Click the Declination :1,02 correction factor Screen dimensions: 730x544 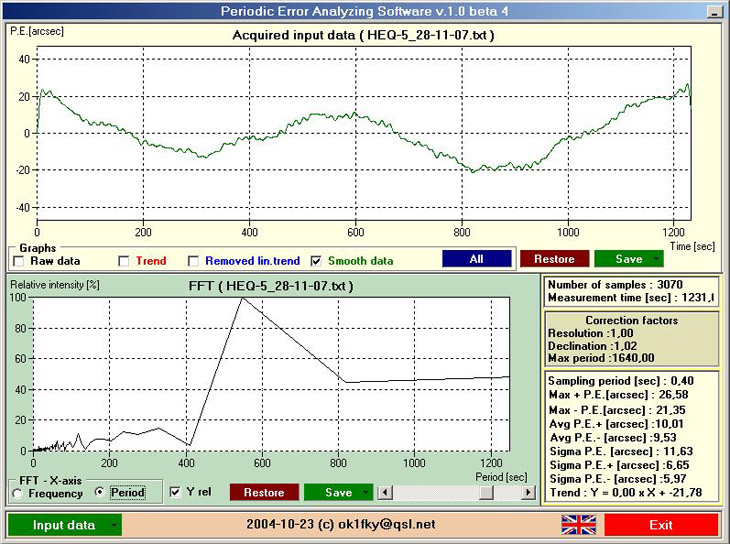[x=592, y=346]
